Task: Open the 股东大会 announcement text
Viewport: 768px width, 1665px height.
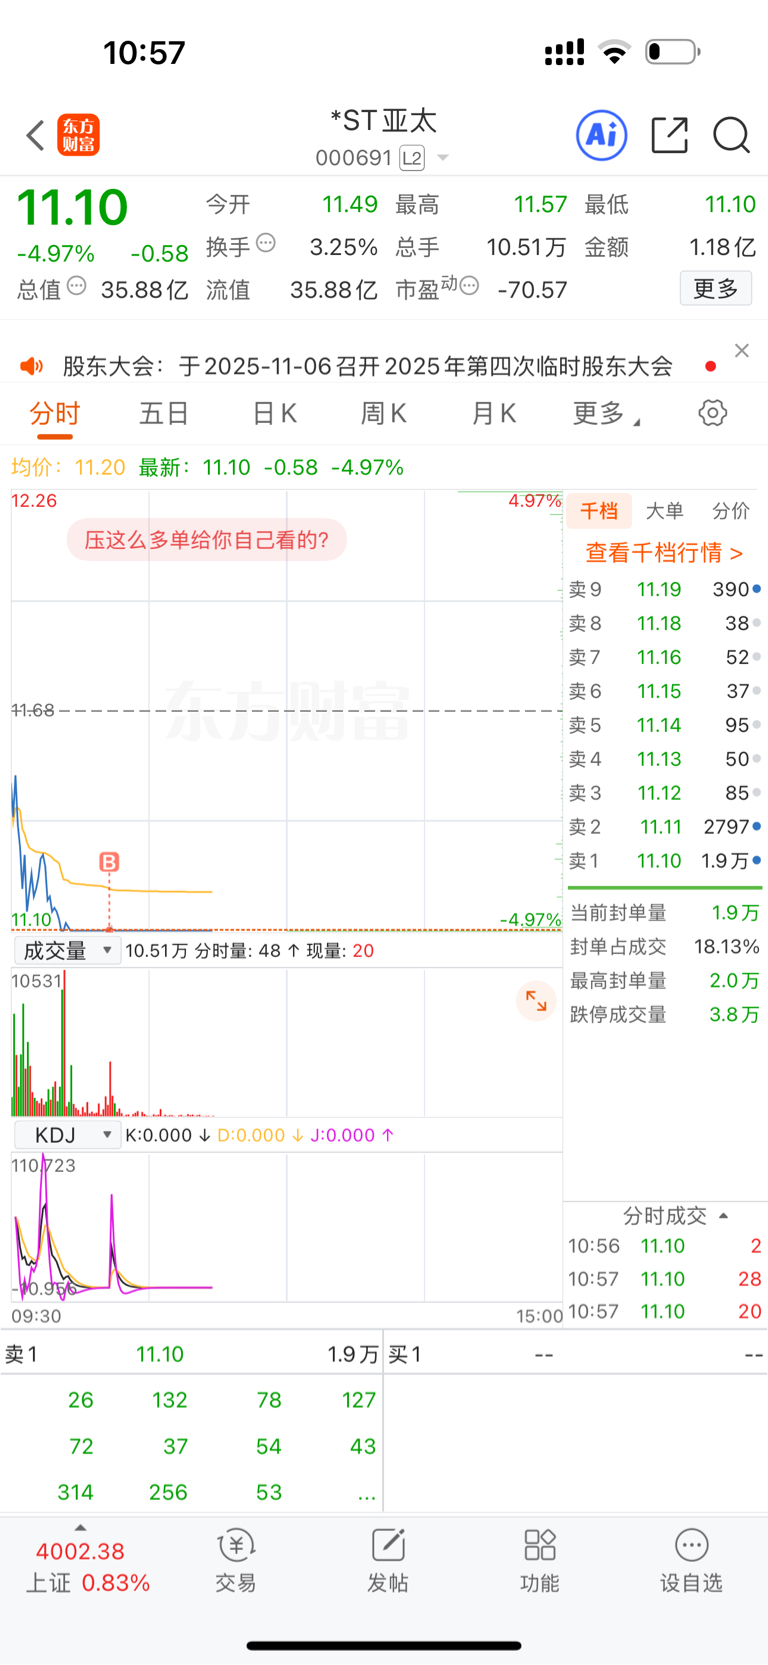Action: pyautogui.click(x=368, y=366)
